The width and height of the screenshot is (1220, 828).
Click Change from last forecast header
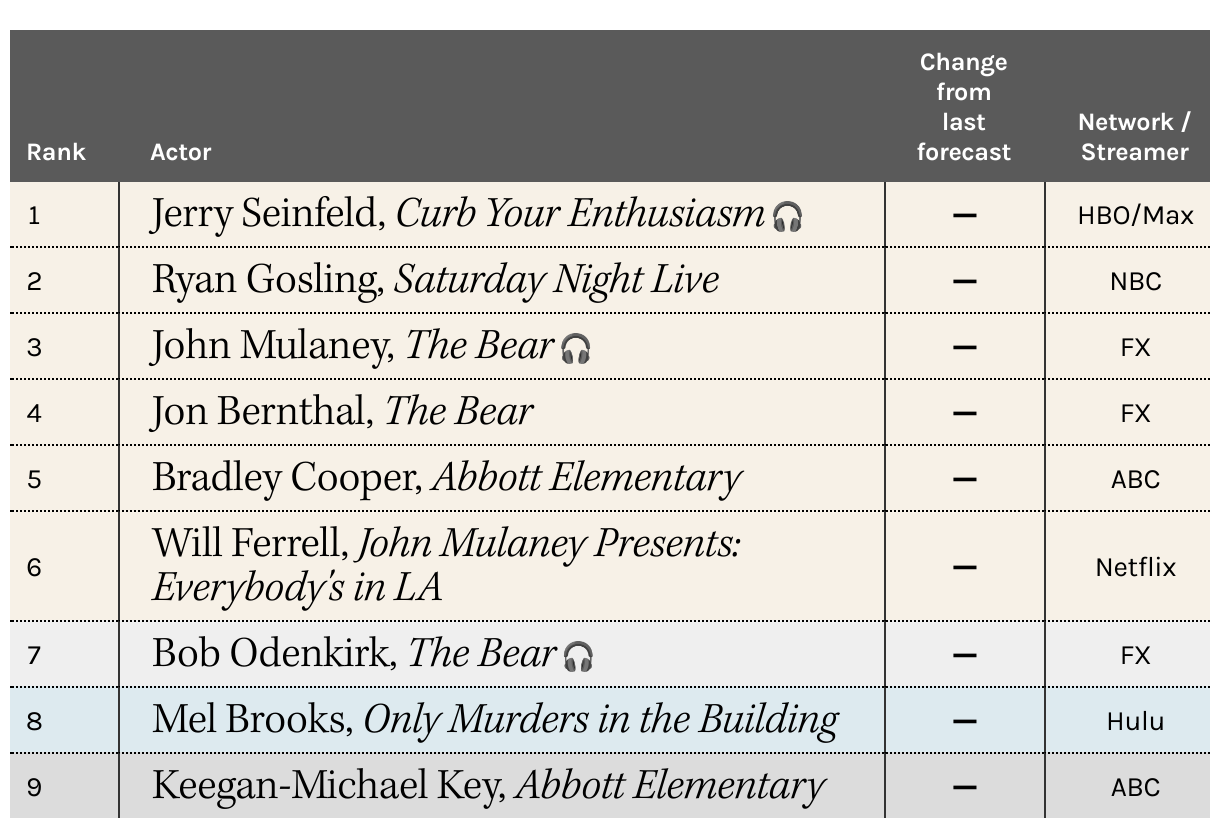(x=964, y=107)
